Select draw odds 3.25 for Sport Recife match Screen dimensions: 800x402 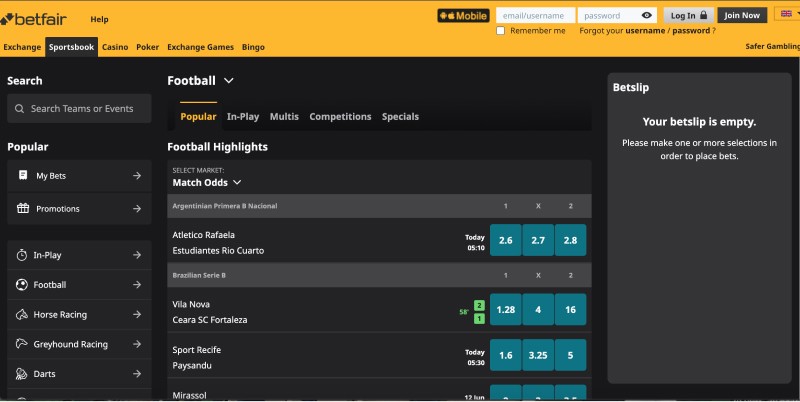(538, 355)
